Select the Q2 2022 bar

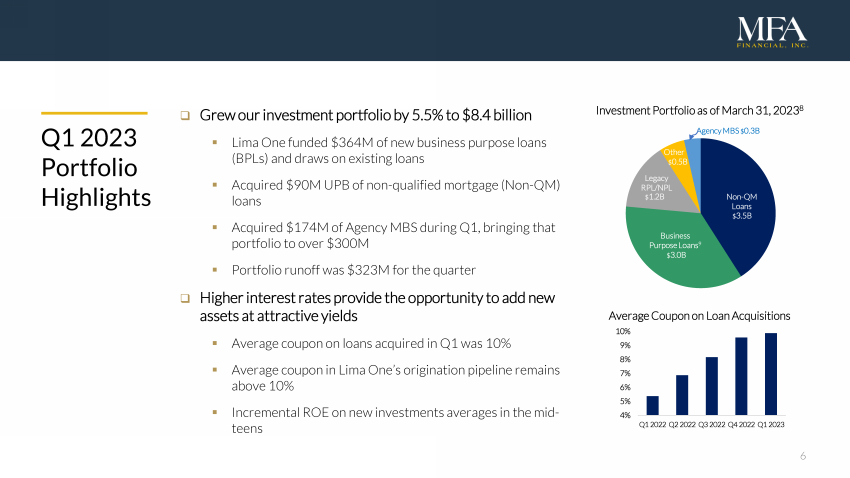[682, 394]
